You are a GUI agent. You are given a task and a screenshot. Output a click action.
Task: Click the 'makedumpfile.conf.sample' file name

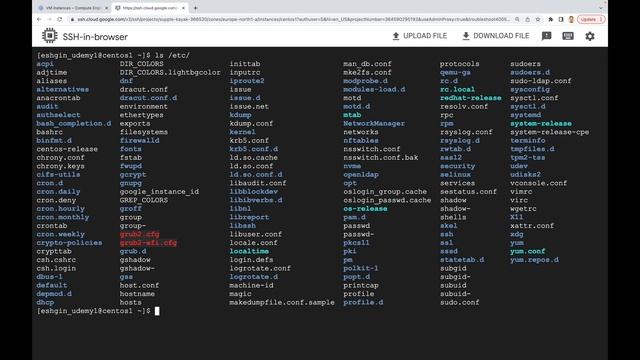(x=282, y=302)
